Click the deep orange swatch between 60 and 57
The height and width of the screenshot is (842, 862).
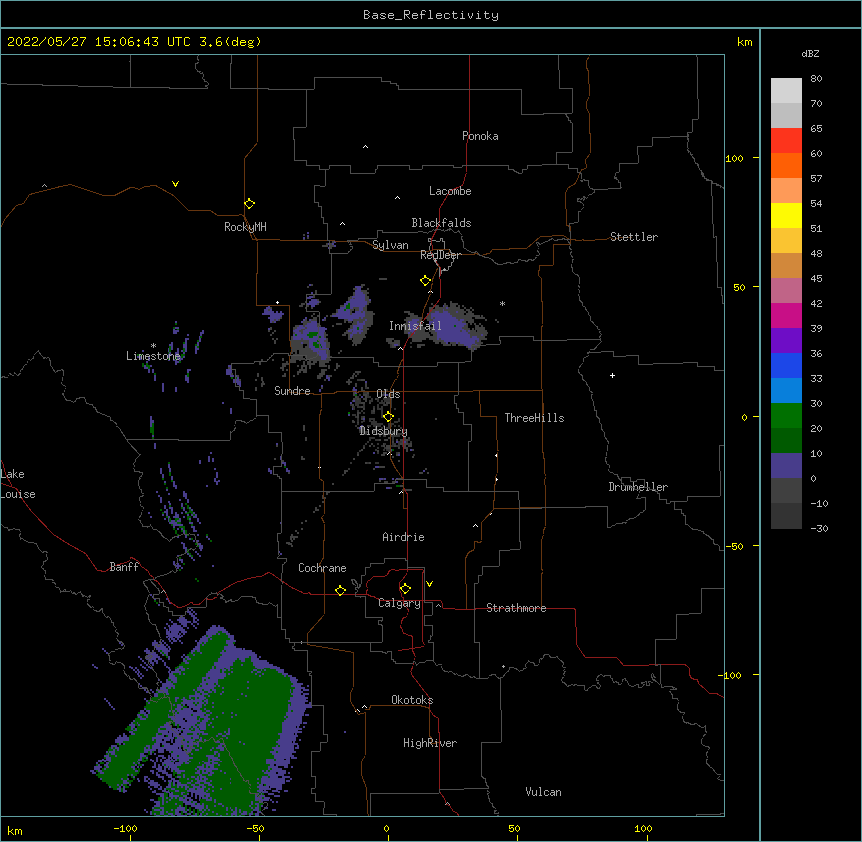pos(786,165)
